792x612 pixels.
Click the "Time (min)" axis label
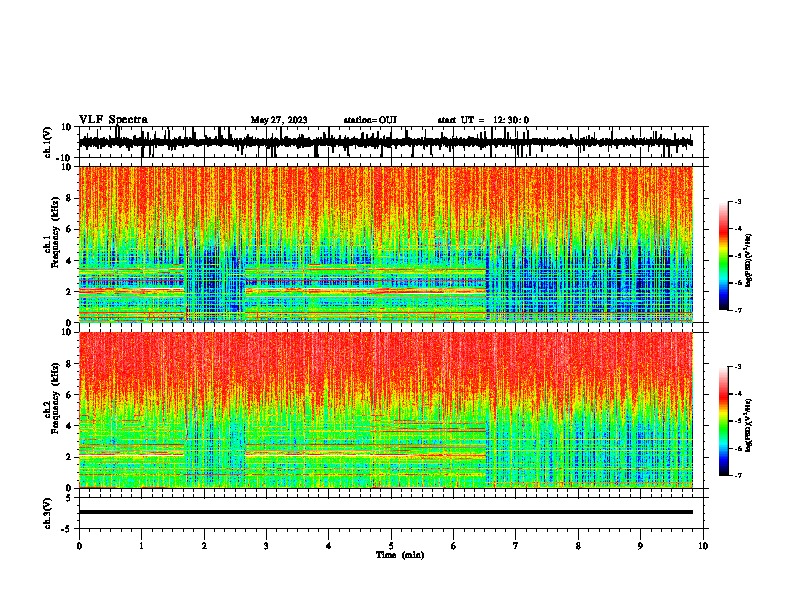click(400, 555)
